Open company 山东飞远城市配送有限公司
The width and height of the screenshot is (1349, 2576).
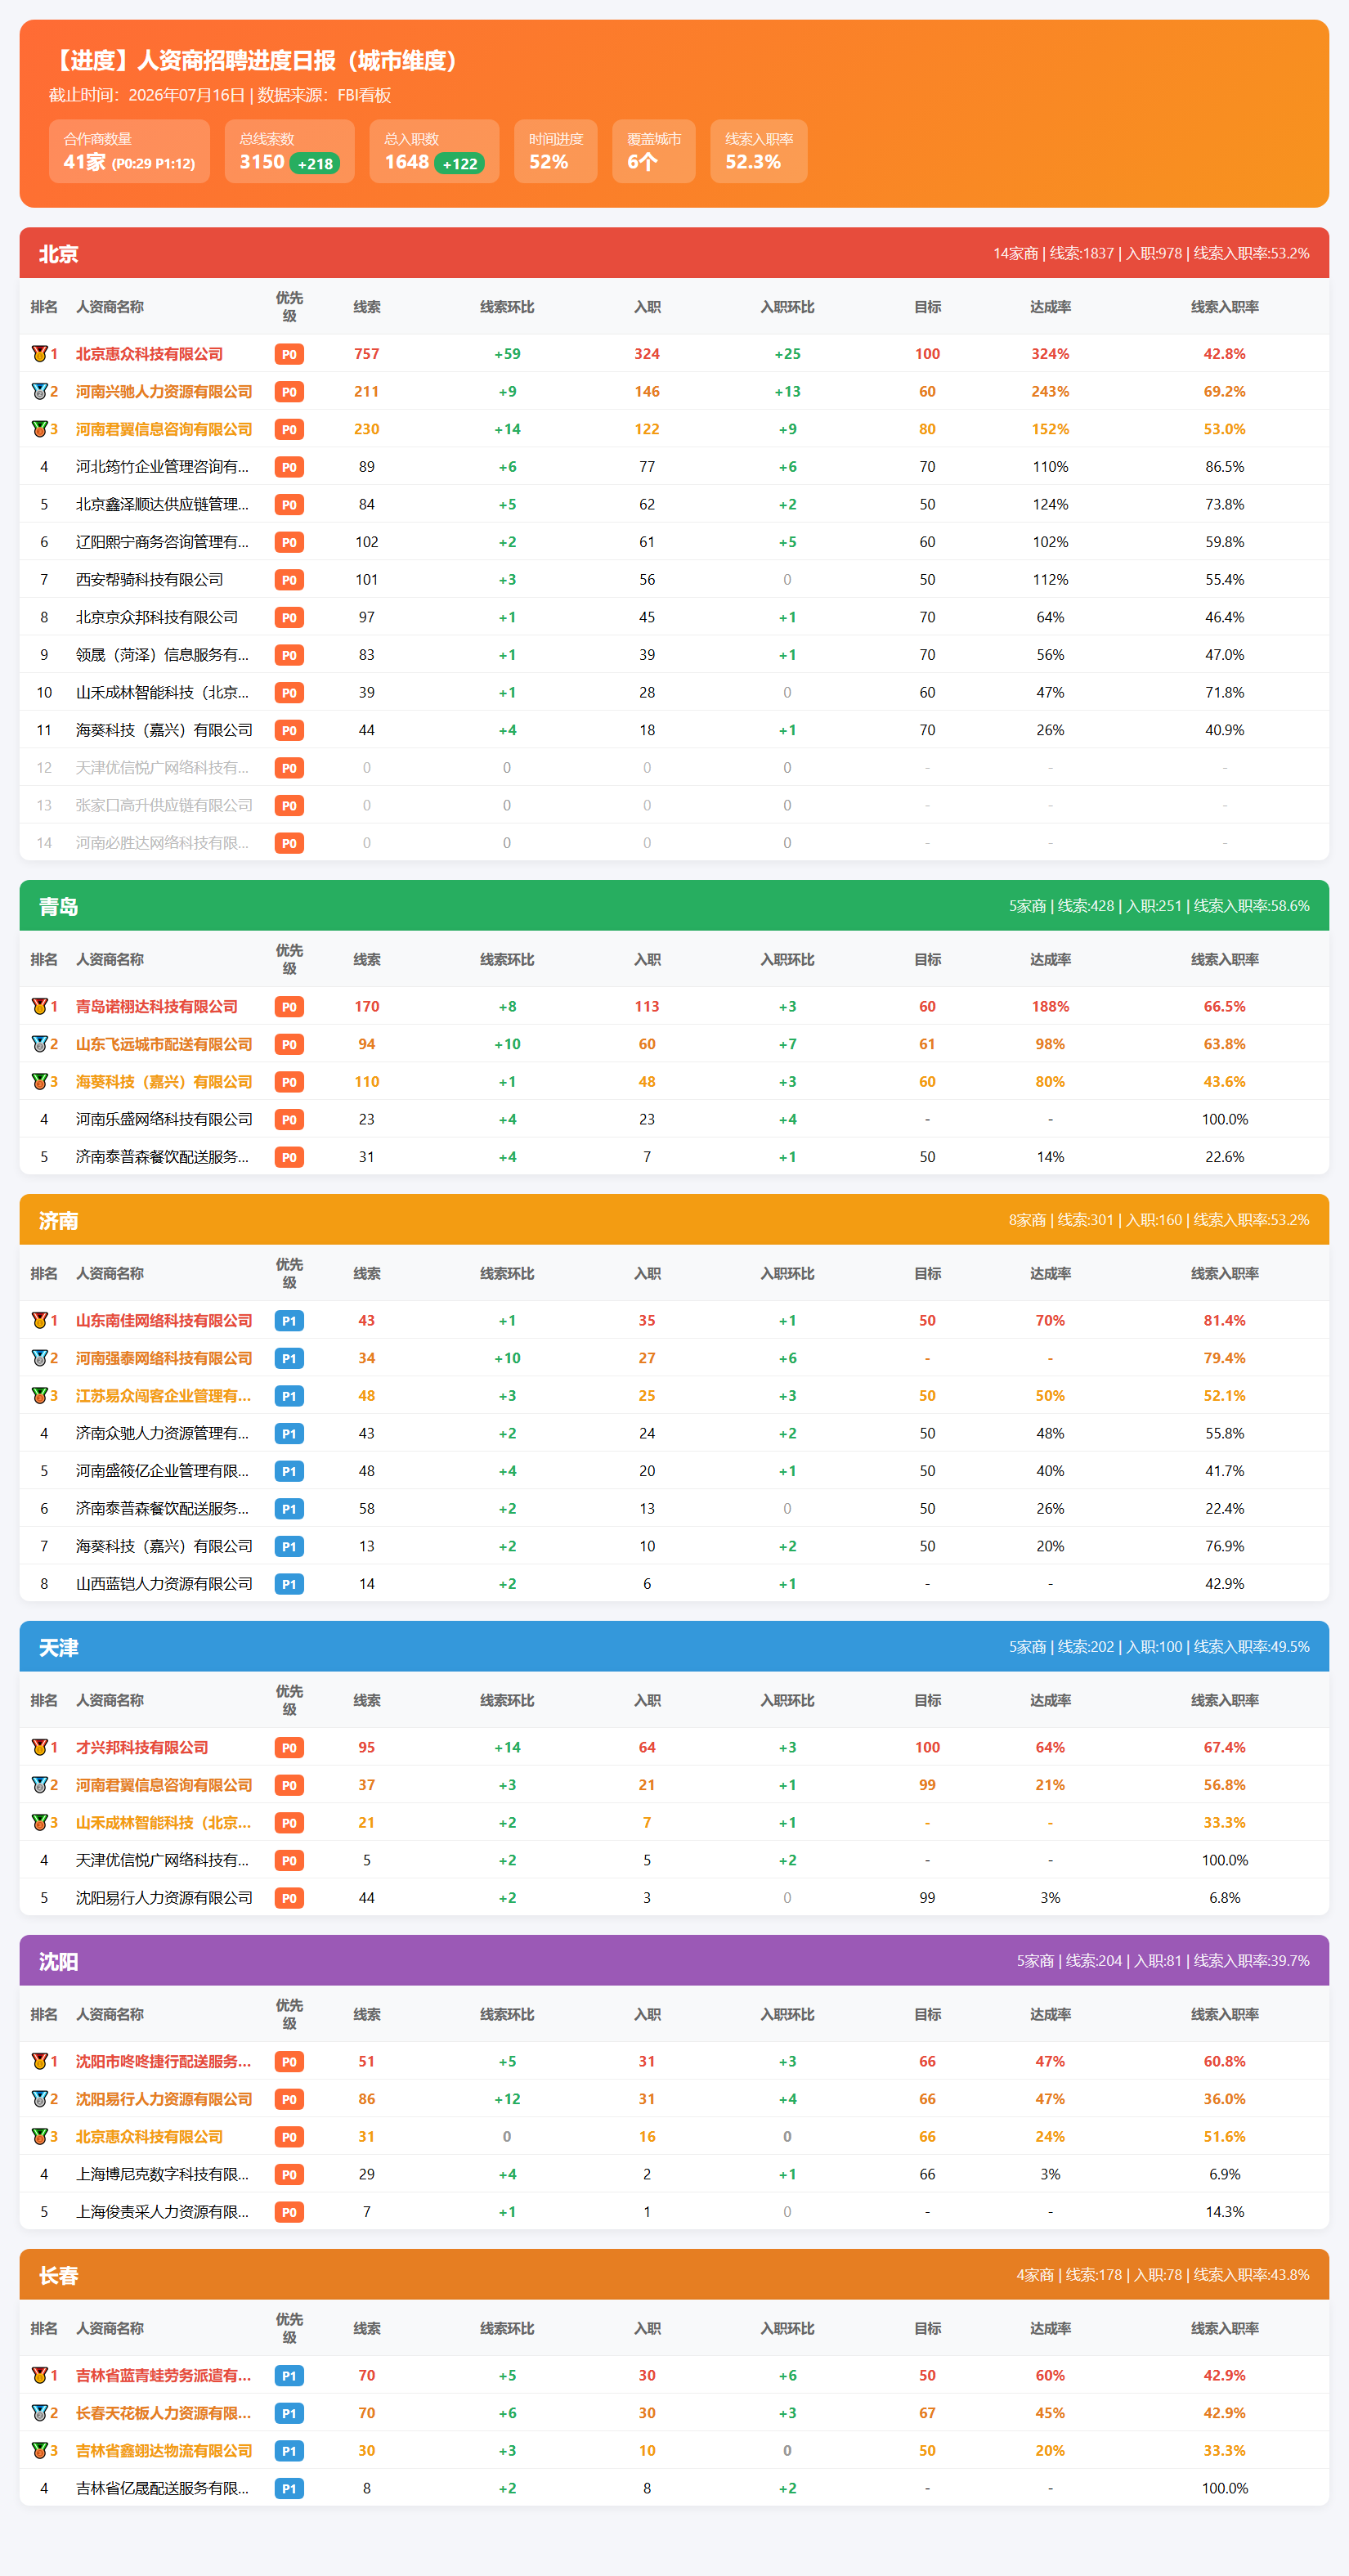[164, 1044]
